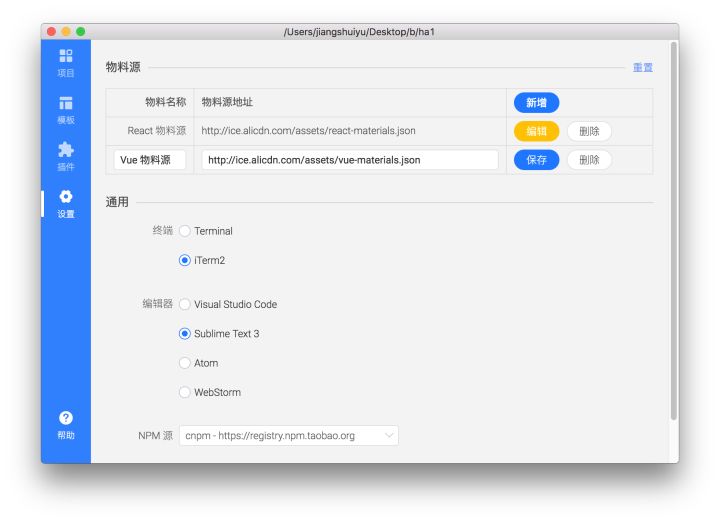The height and width of the screenshot is (522, 720).
Task: Choose WebStorm as editor
Action: [x=185, y=393]
